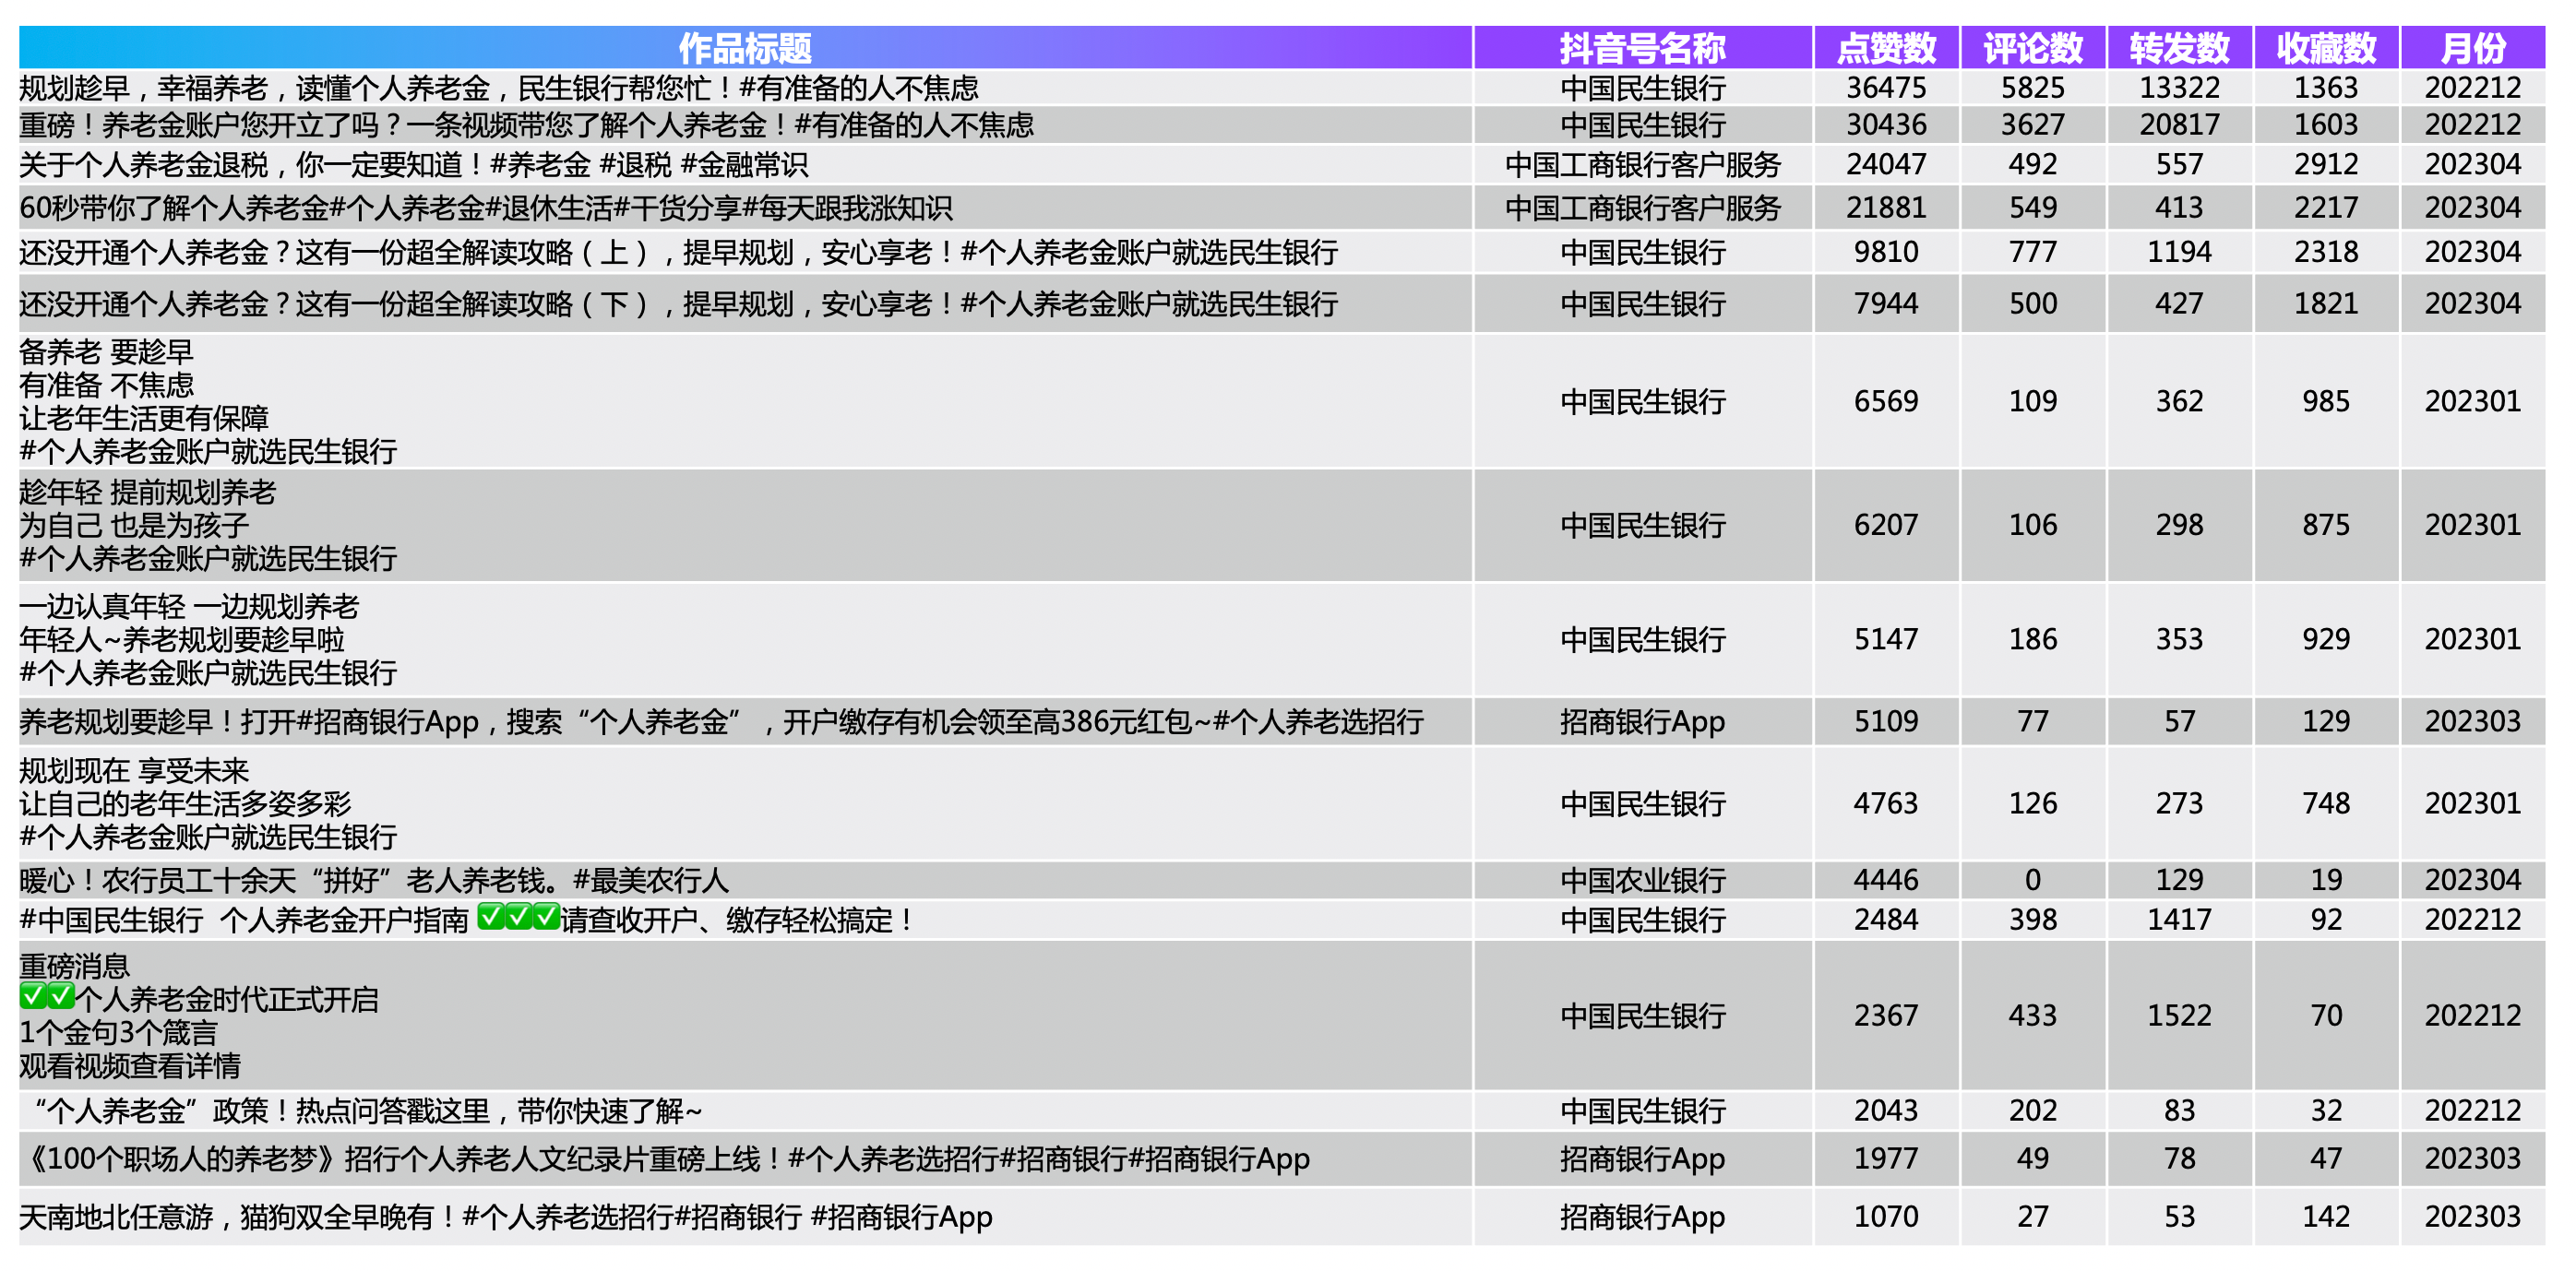Click 招商银行App in the 1070 row
The width and height of the screenshot is (2576, 1271).
pos(1643,1216)
